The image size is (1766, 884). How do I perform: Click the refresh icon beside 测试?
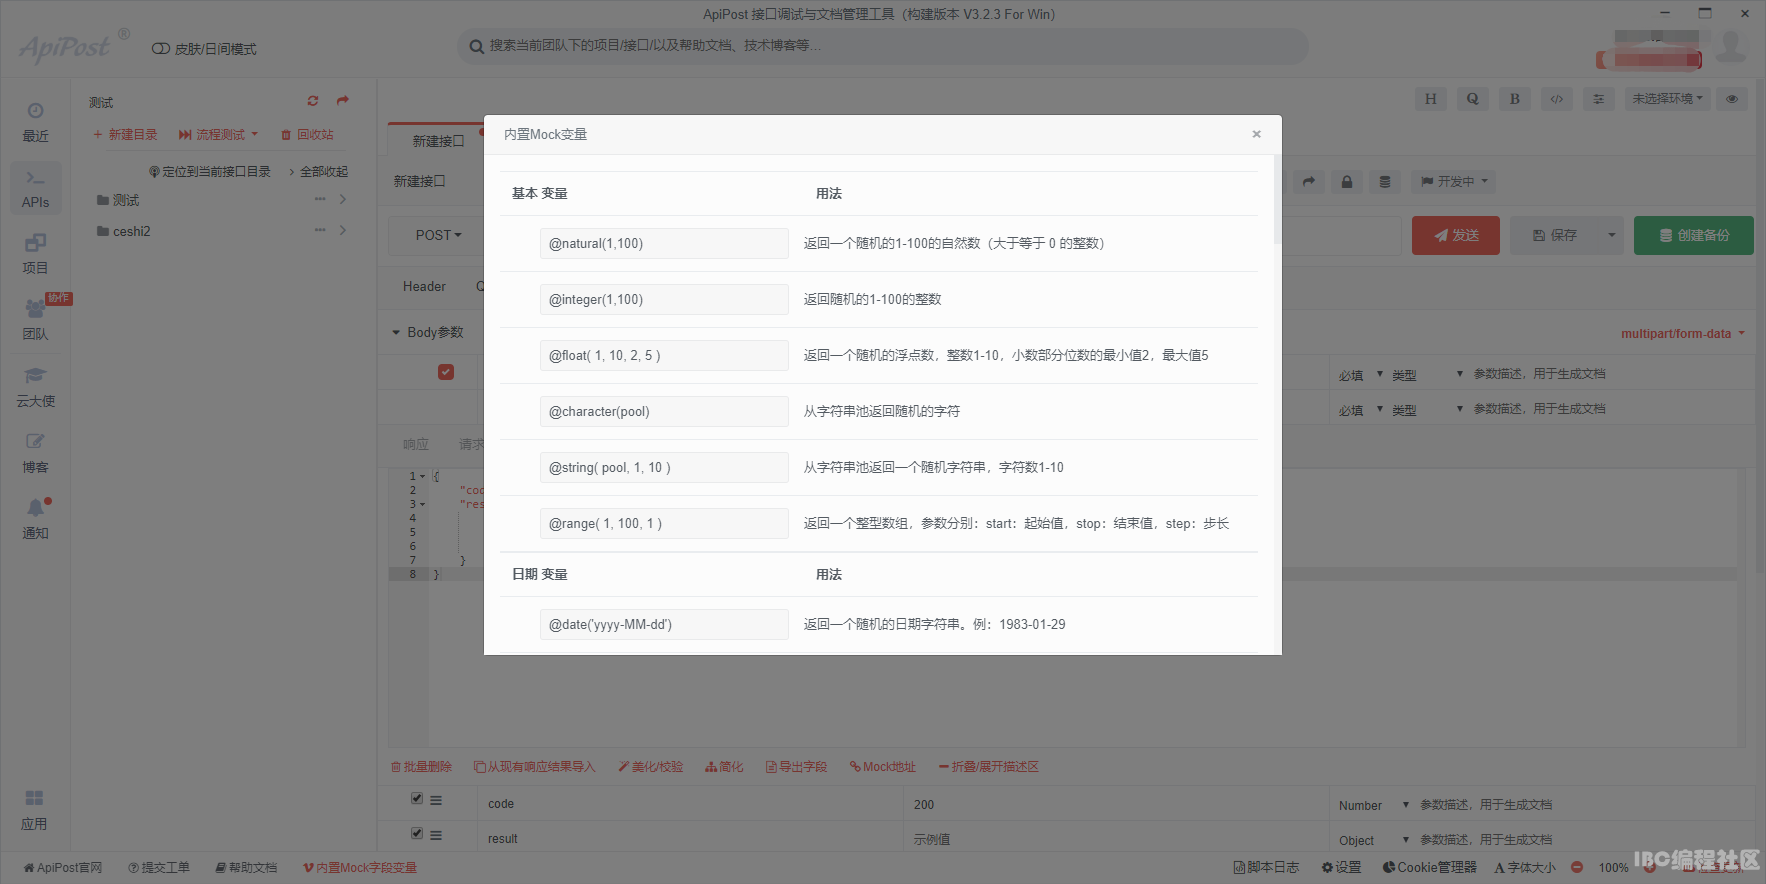coord(313,101)
